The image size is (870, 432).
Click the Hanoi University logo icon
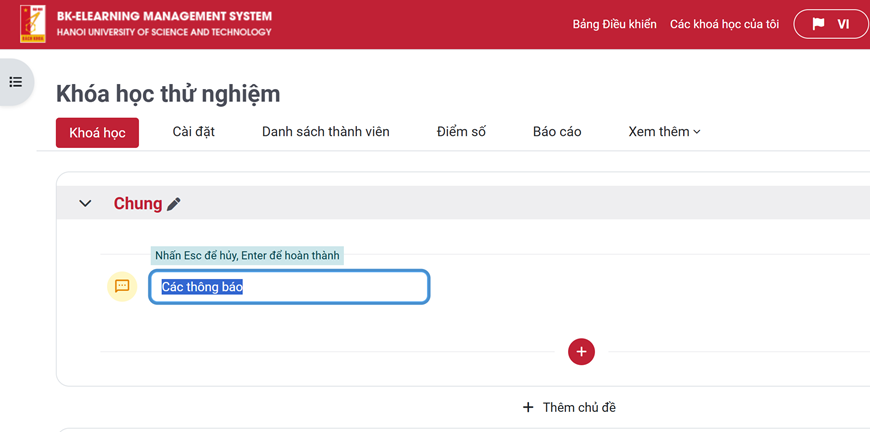pos(33,24)
